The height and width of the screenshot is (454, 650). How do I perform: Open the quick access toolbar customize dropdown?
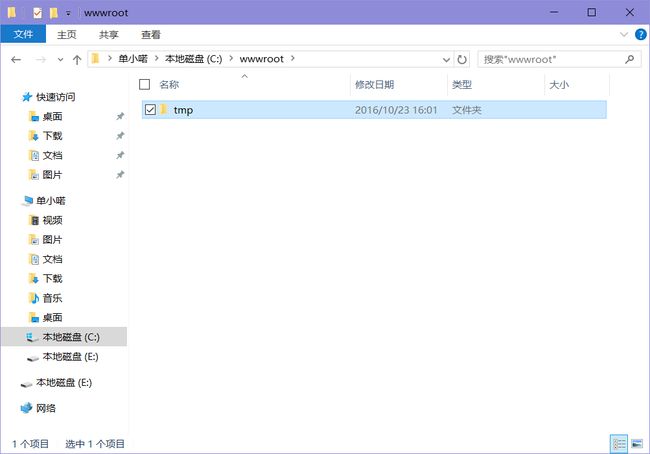(x=68, y=13)
